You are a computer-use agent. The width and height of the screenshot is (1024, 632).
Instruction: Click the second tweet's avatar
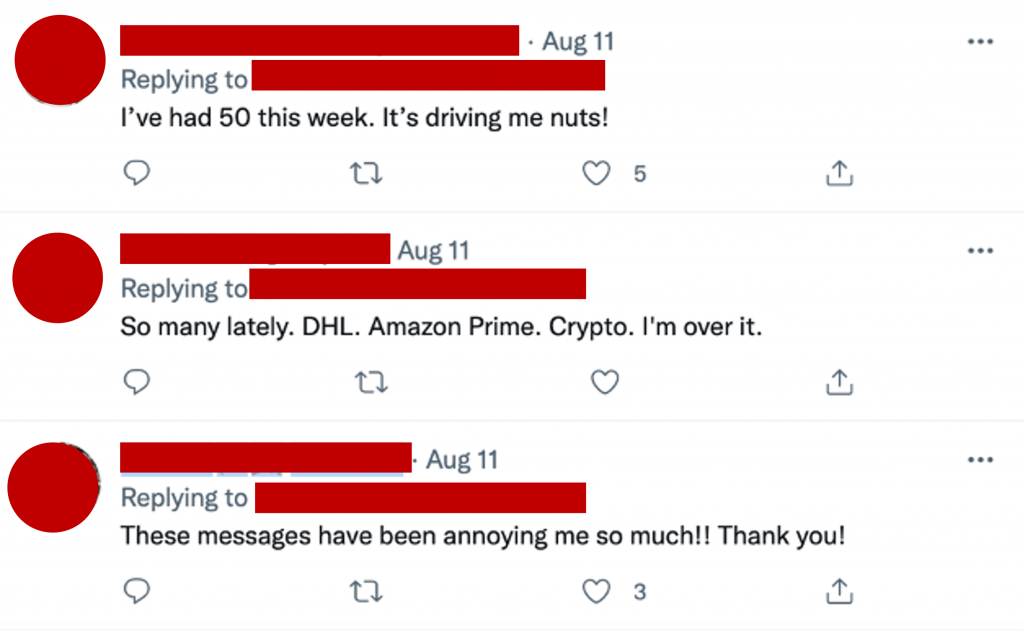point(60,277)
